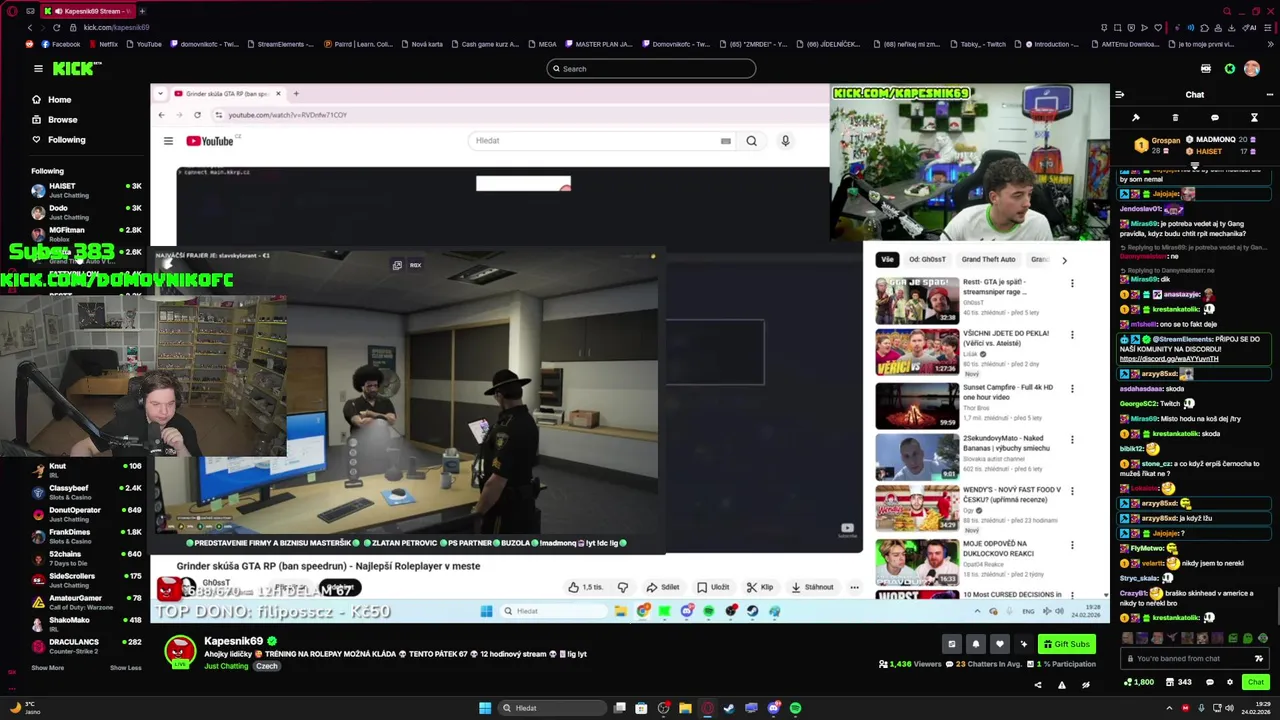
Task: Collapse list with Show Less
Action: click(125, 668)
